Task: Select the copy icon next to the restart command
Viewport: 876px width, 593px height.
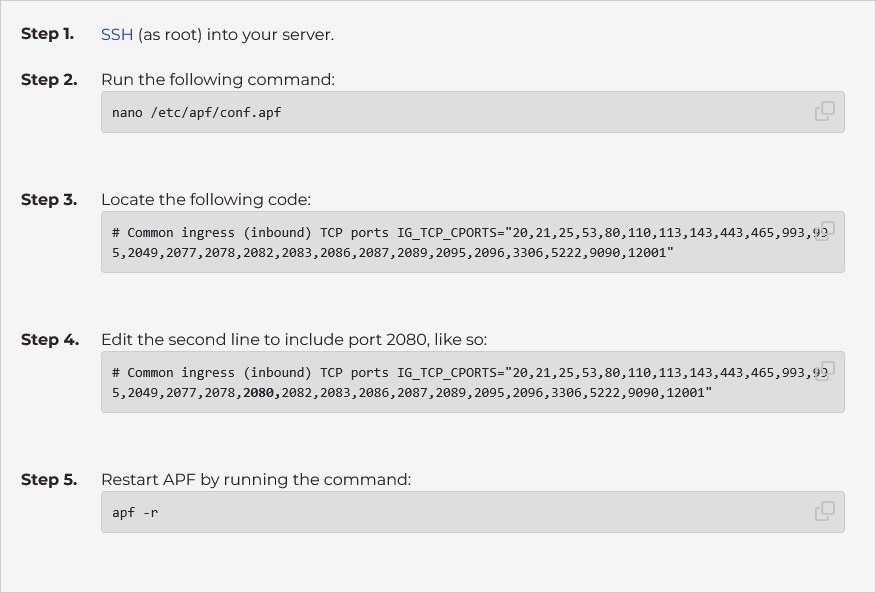Action: tap(824, 511)
